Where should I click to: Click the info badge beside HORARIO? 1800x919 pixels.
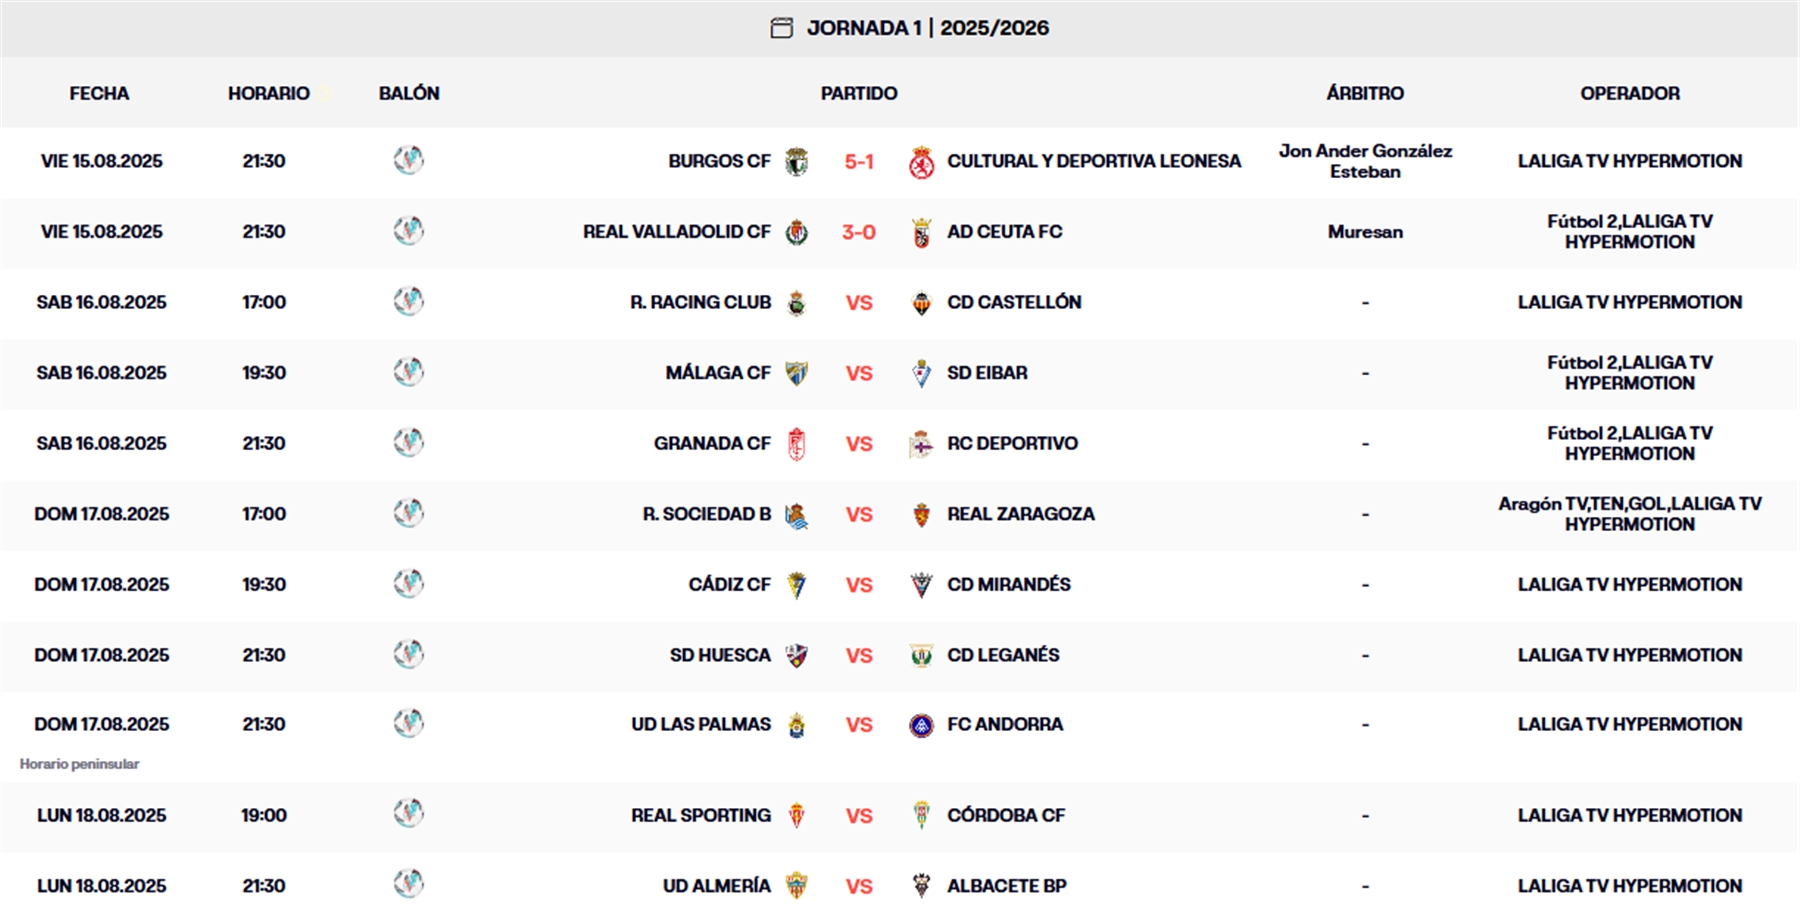[323, 92]
